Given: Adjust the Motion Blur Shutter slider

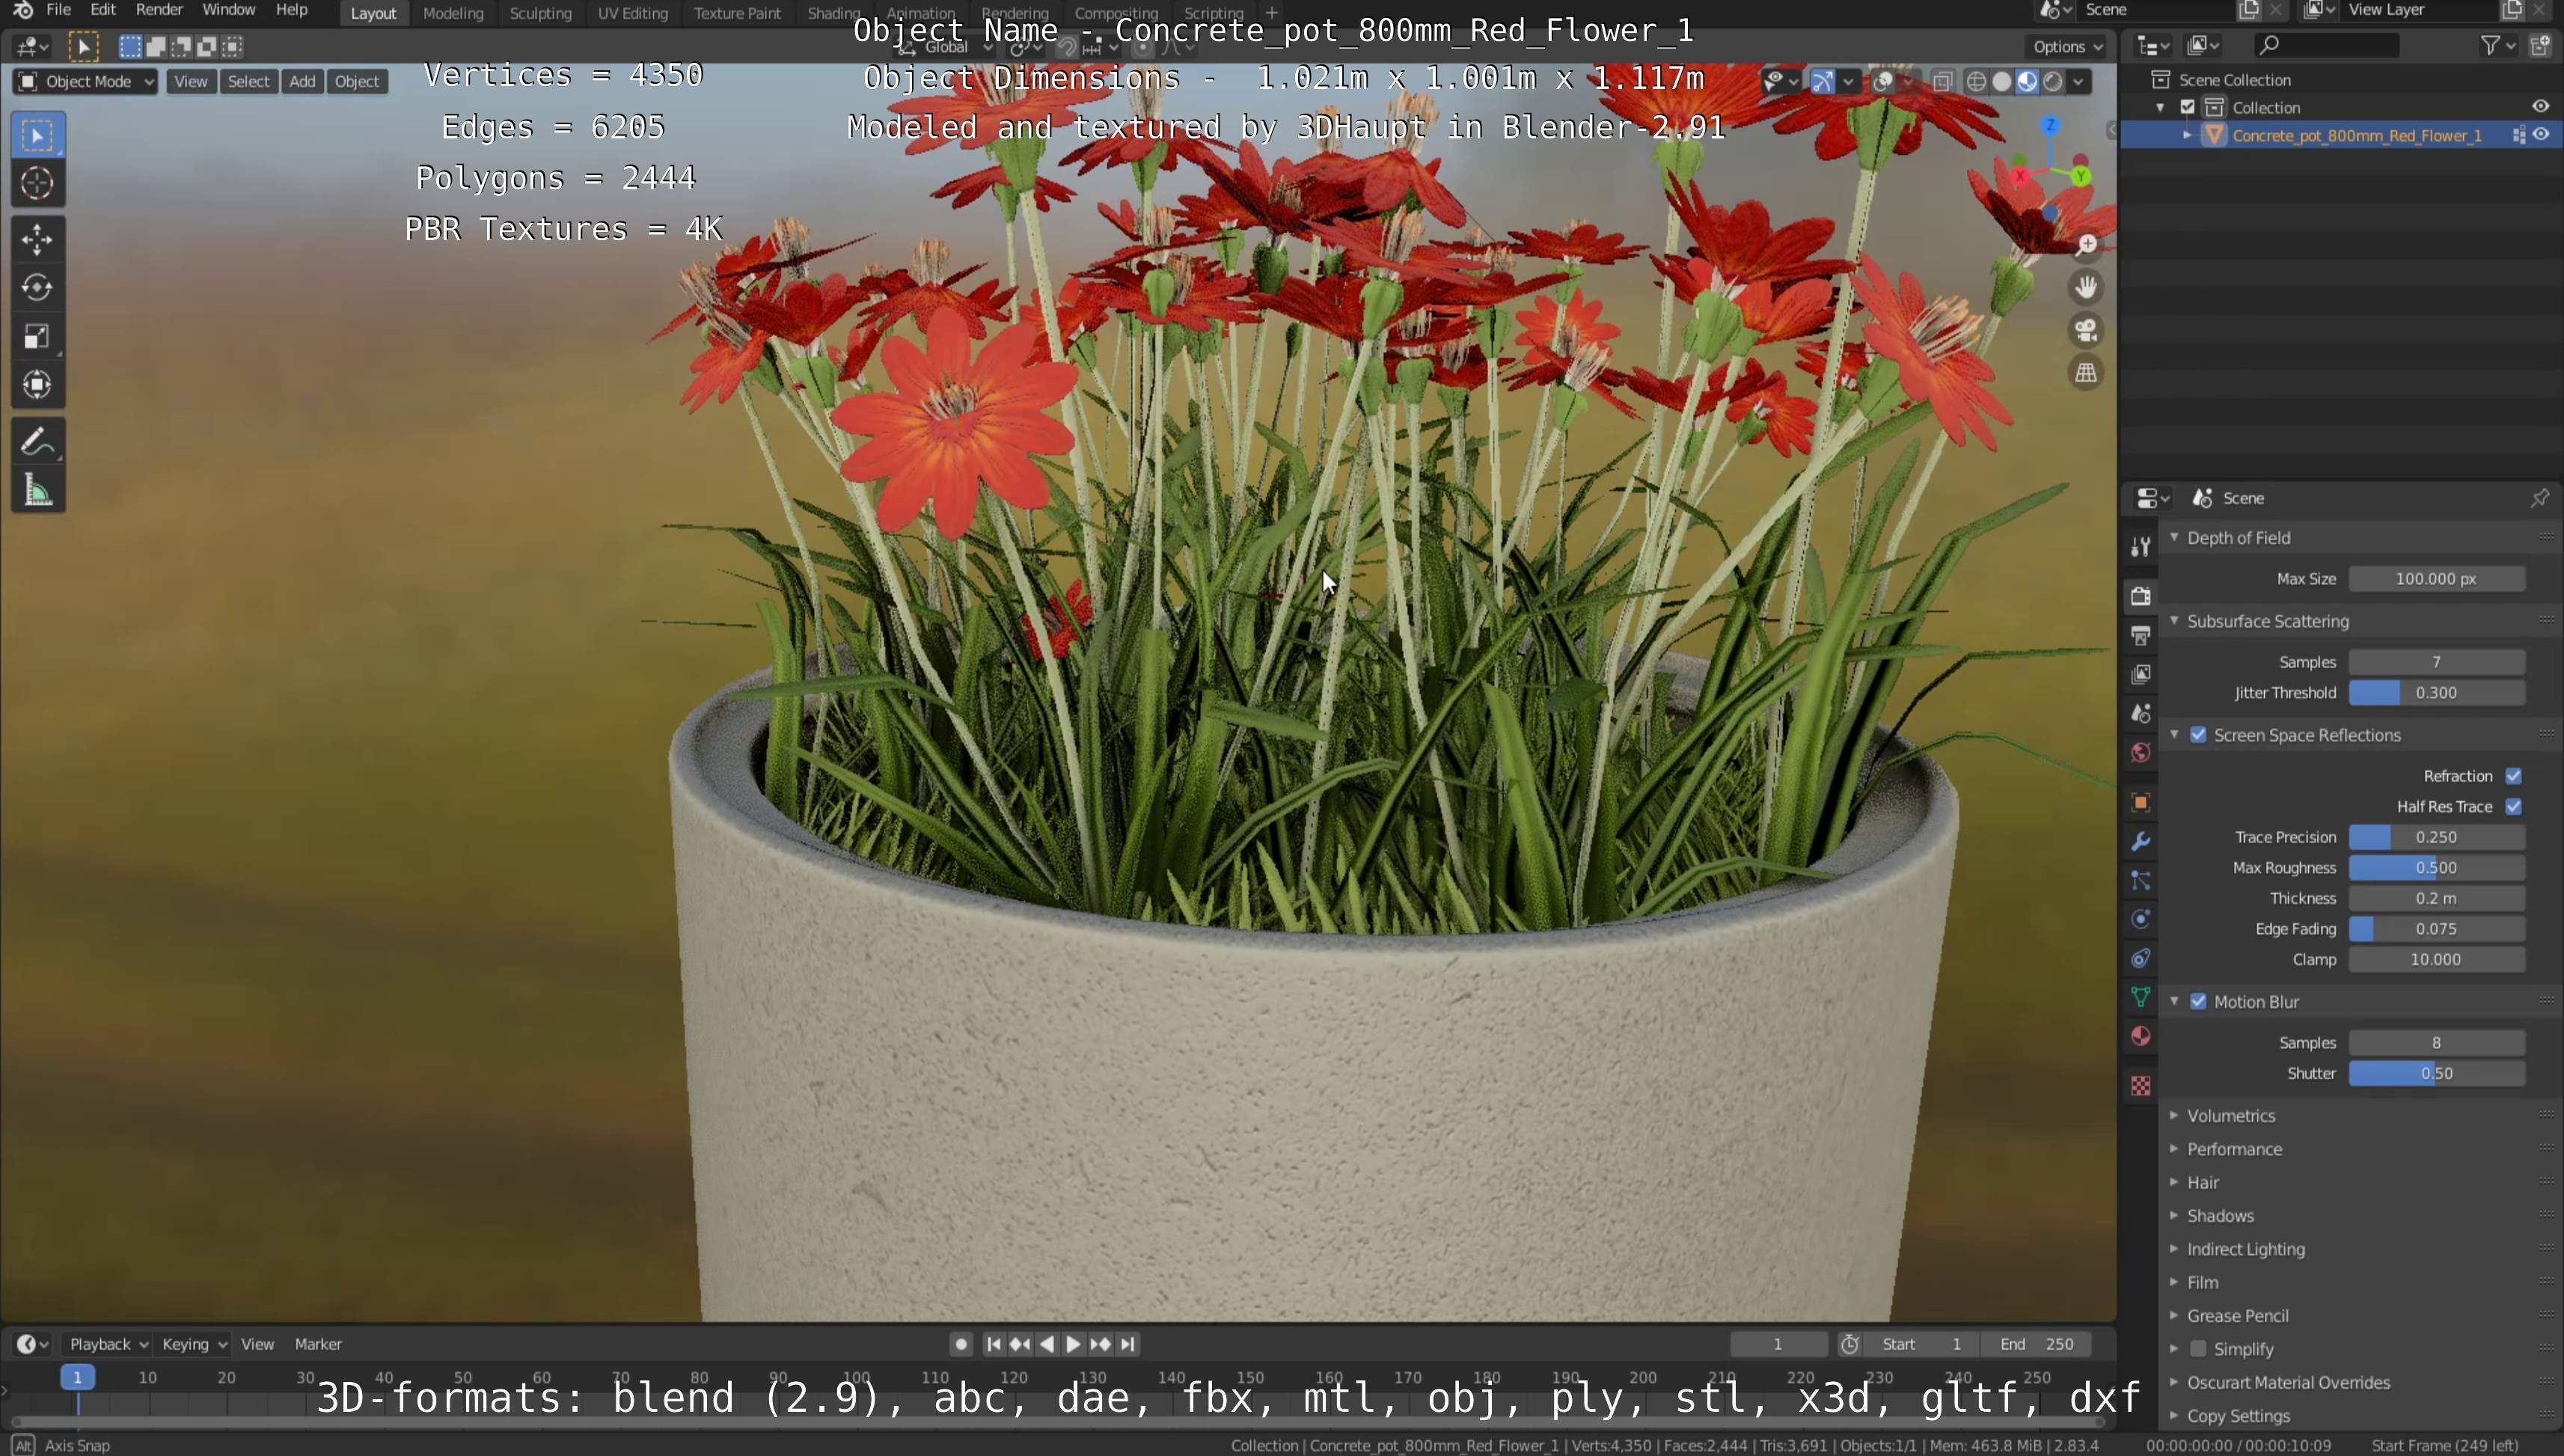Looking at the screenshot, I should [x=2436, y=1074].
